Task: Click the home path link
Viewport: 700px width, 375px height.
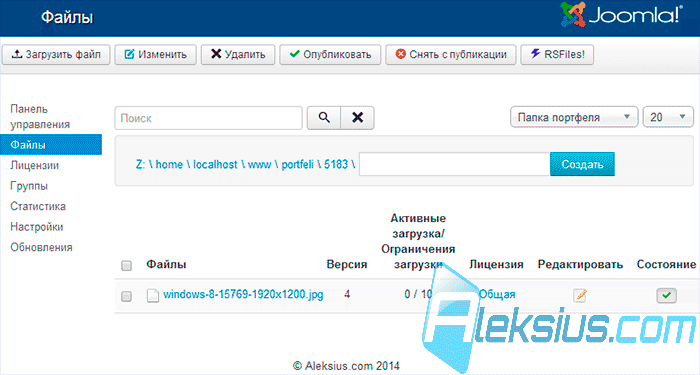Action: 169,164
